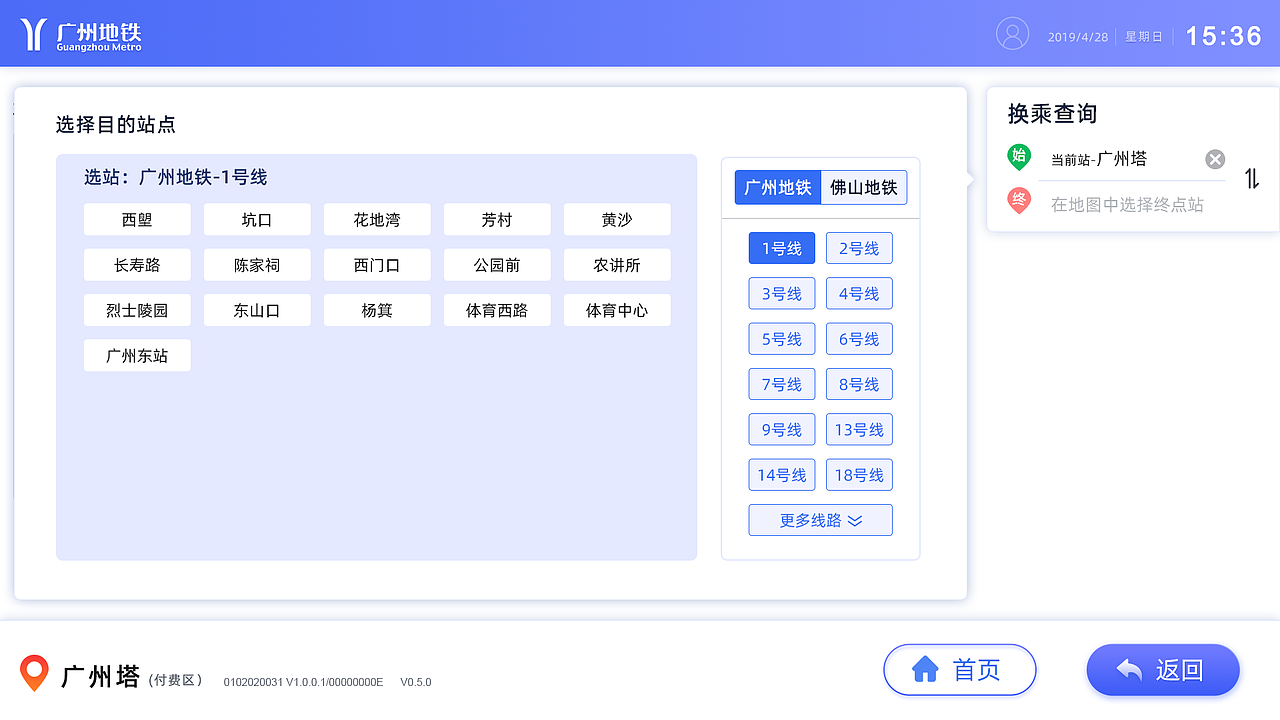This screenshot has height=720, width=1280.
Task: Select 2号线 line button
Action: (x=859, y=248)
